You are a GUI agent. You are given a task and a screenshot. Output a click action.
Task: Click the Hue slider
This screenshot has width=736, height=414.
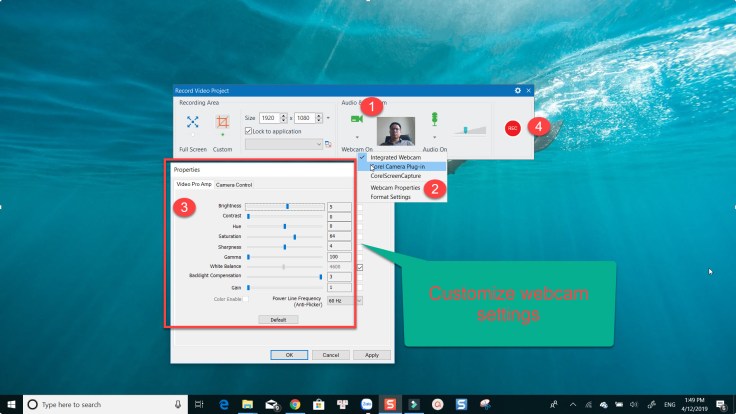pos(284,227)
